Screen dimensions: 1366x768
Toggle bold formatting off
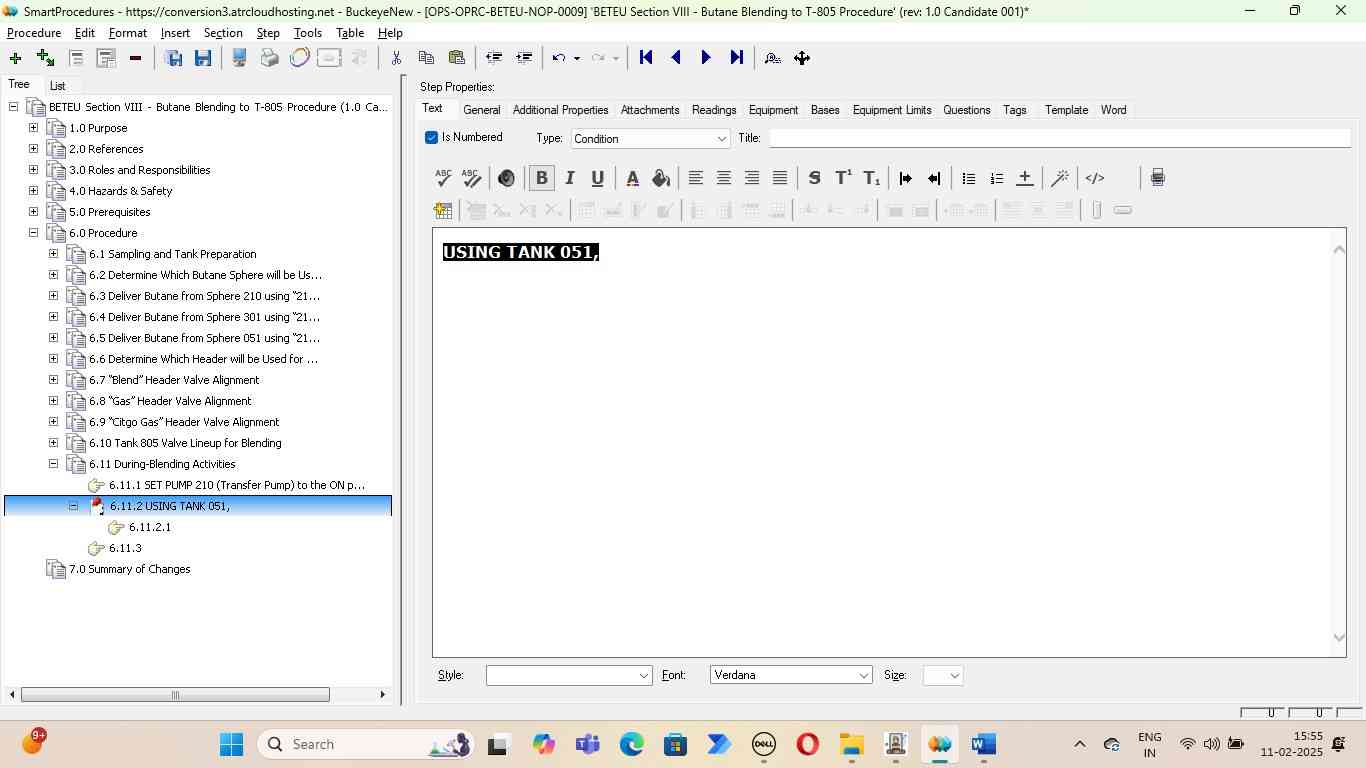[x=542, y=178]
